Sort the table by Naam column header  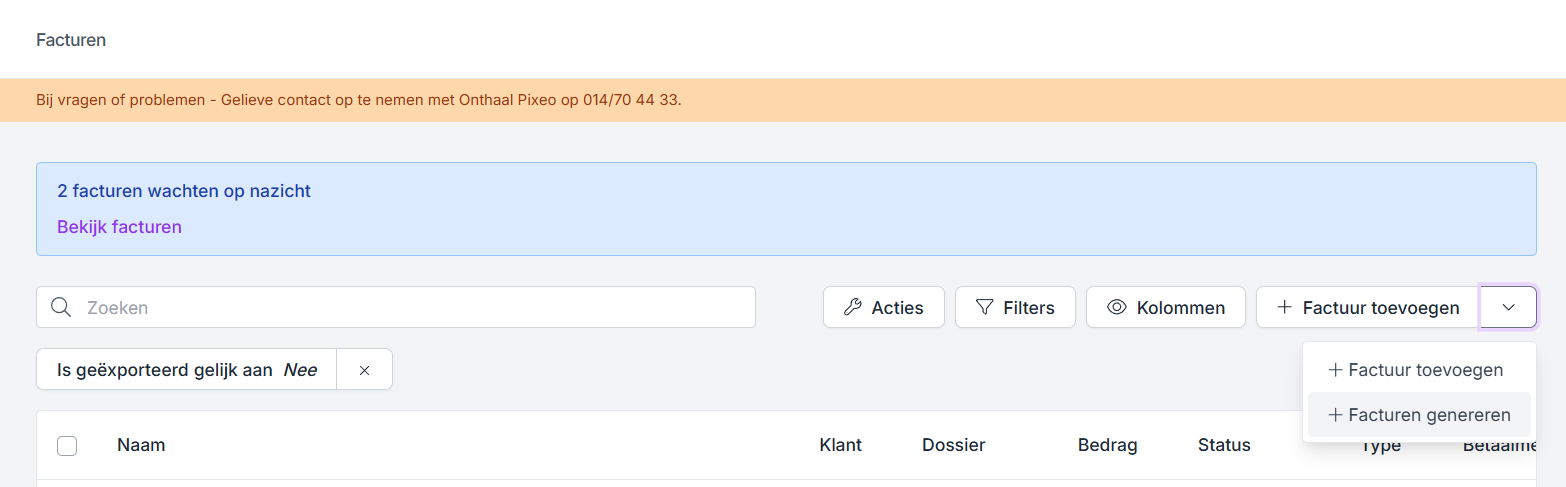click(x=141, y=445)
